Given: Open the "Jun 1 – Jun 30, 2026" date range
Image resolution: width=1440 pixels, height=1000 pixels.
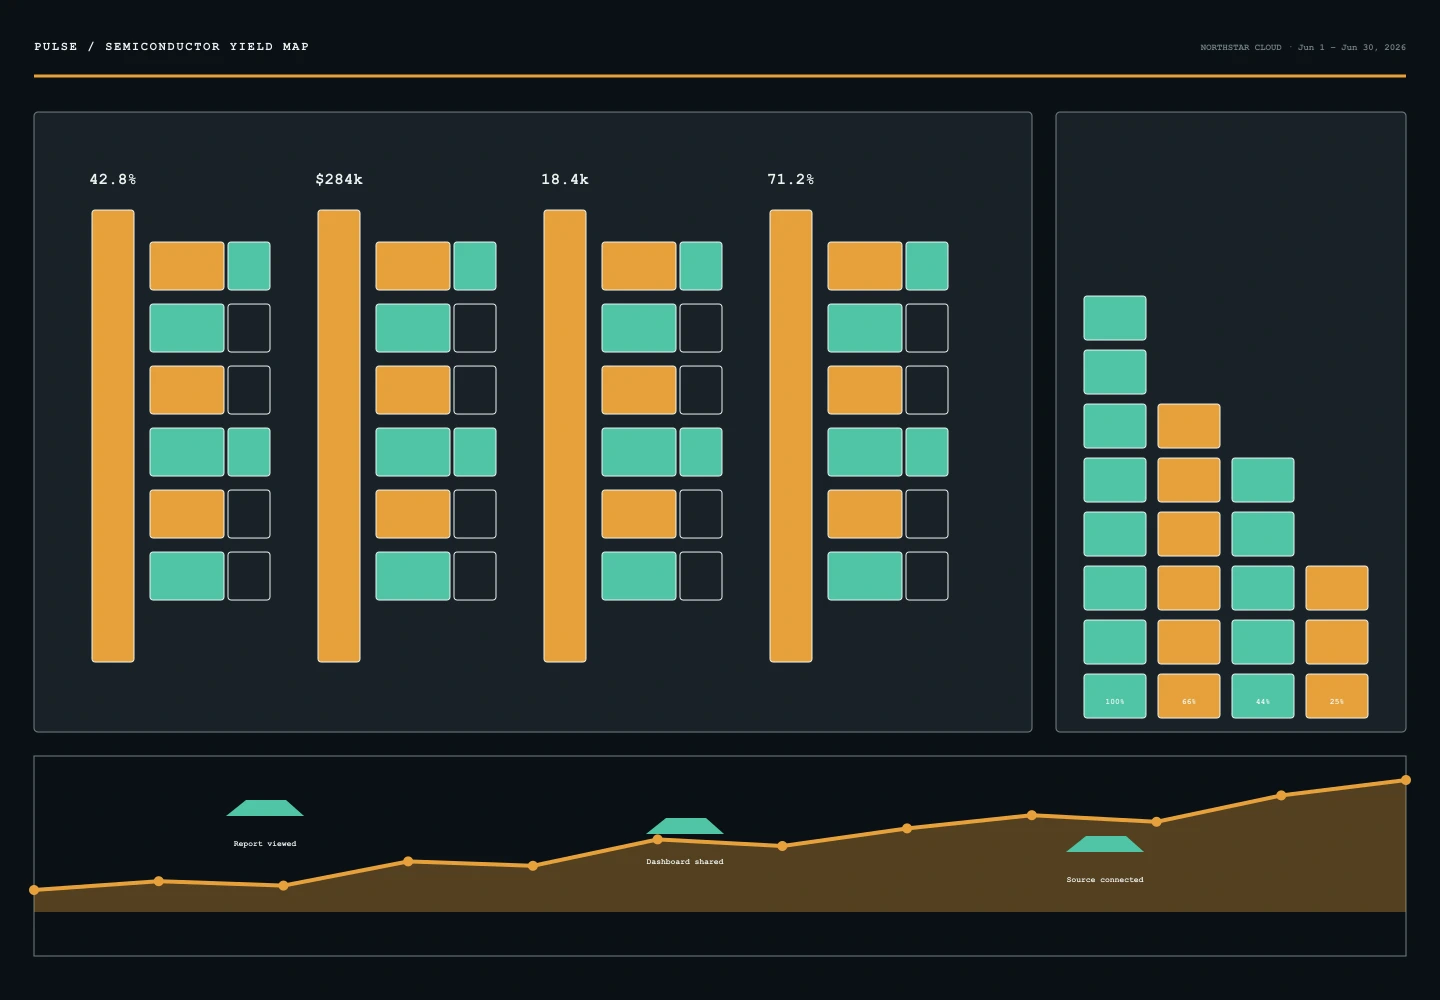Looking at the screenshot, I should pos(1352,48).
